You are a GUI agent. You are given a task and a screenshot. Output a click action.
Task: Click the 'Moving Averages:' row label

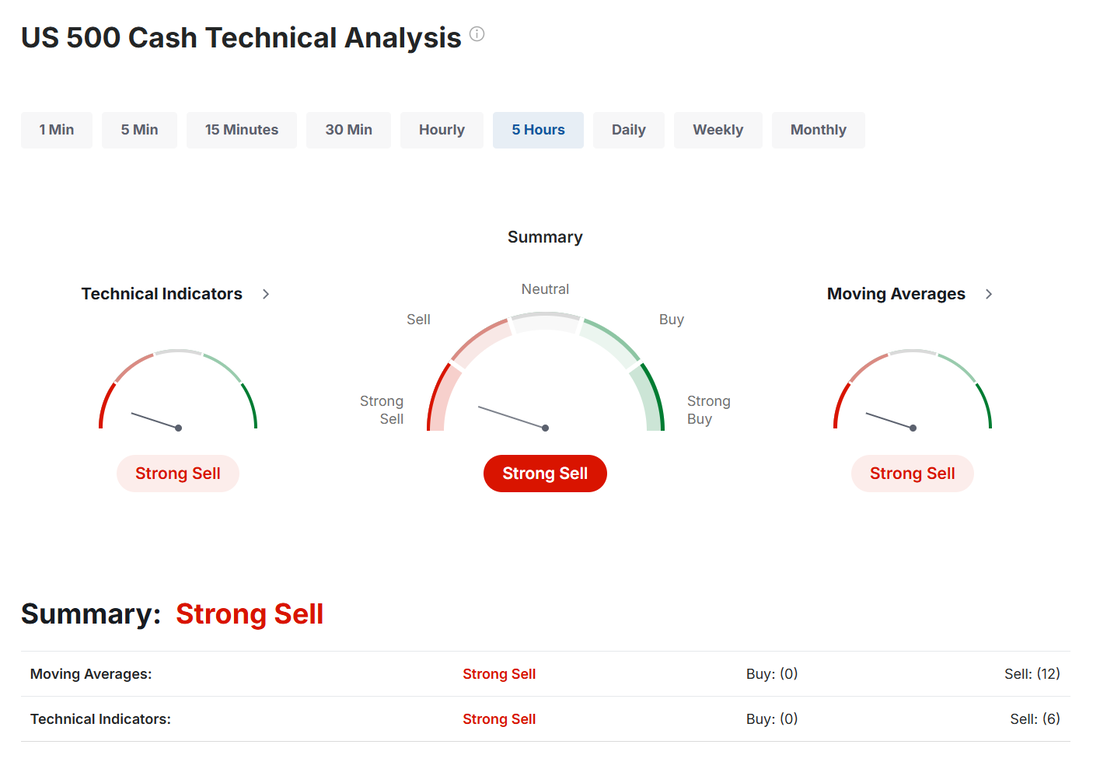(x=91, y=674)
